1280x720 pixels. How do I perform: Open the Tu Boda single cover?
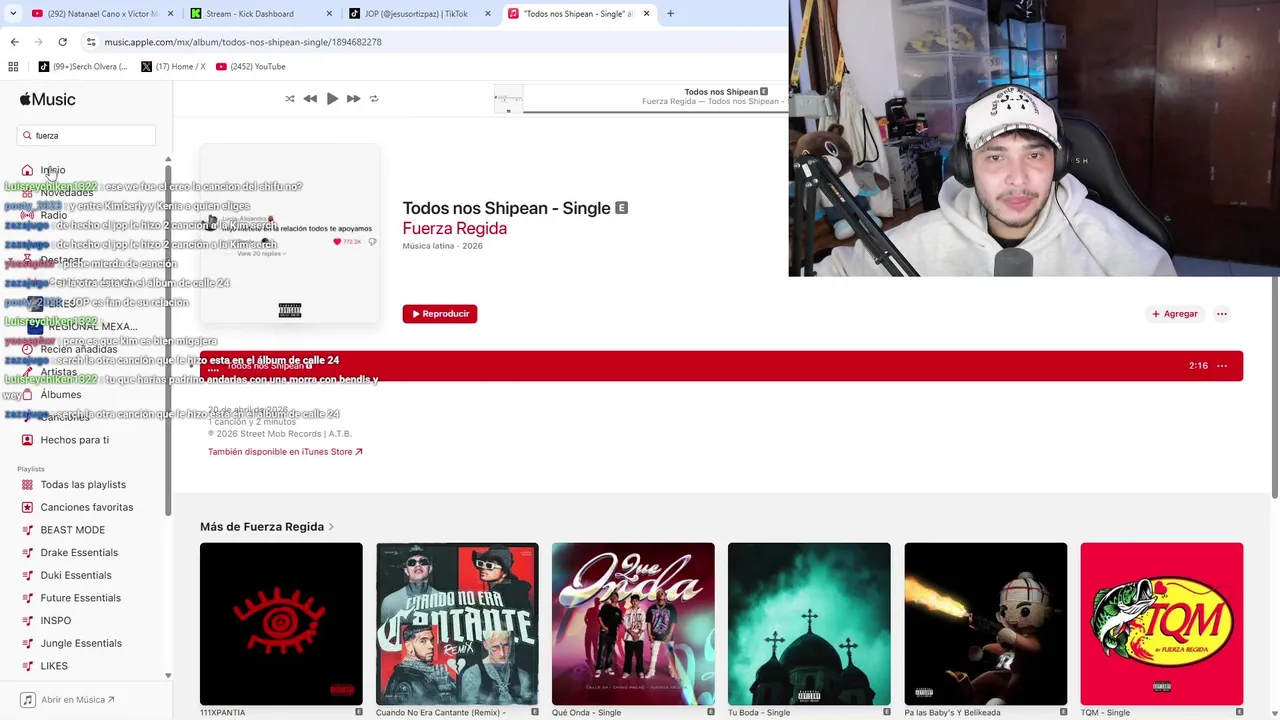[x=809, y=624]
